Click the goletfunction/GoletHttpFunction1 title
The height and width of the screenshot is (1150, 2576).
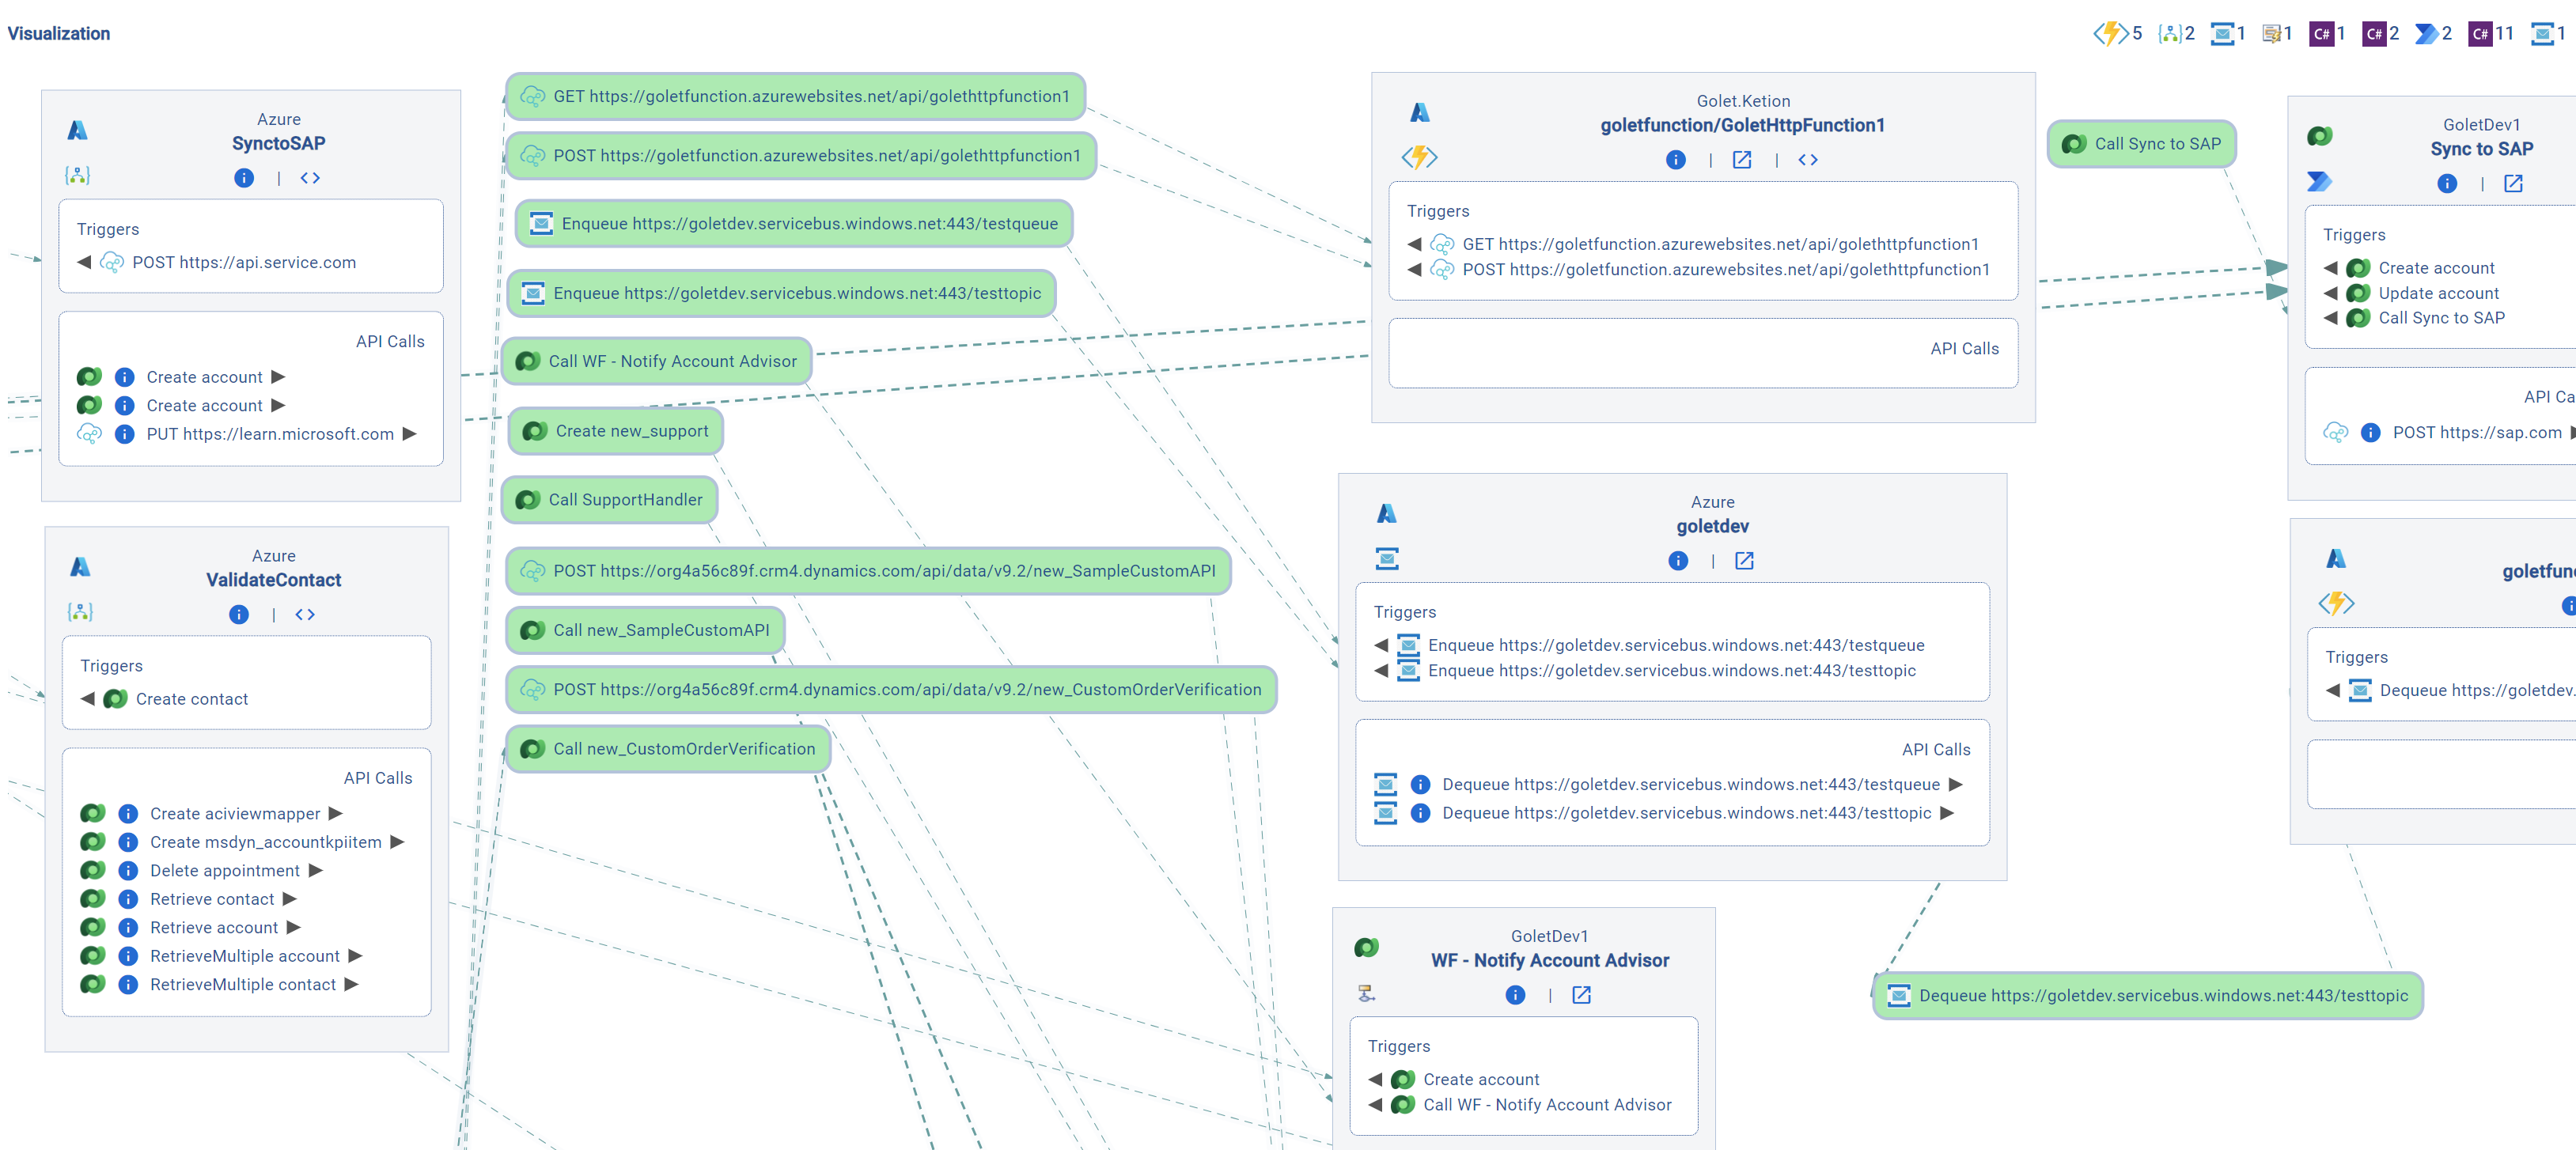click(1742, 125)
